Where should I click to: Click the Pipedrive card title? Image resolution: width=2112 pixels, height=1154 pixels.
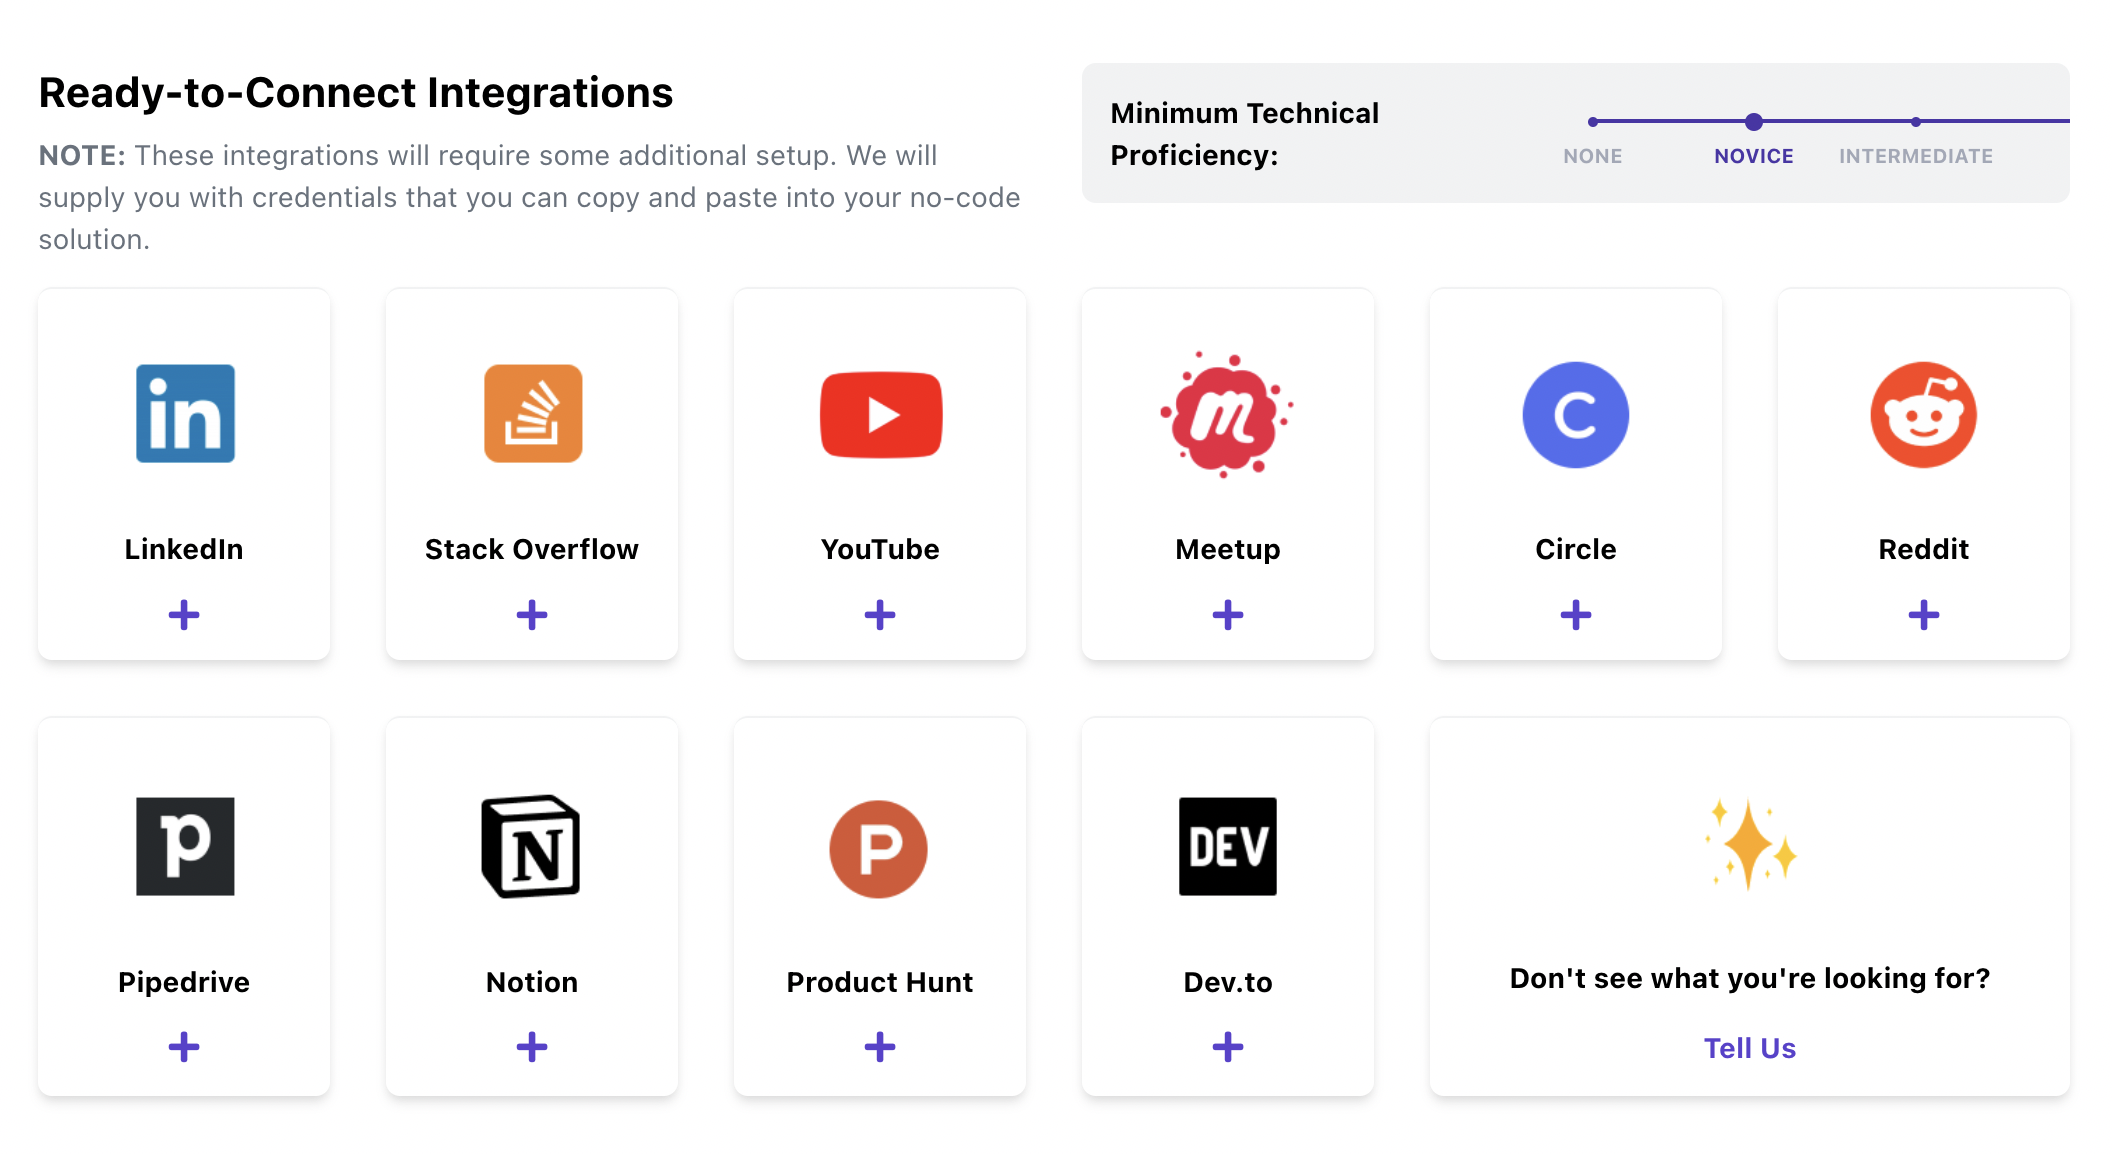pos(184,983)
